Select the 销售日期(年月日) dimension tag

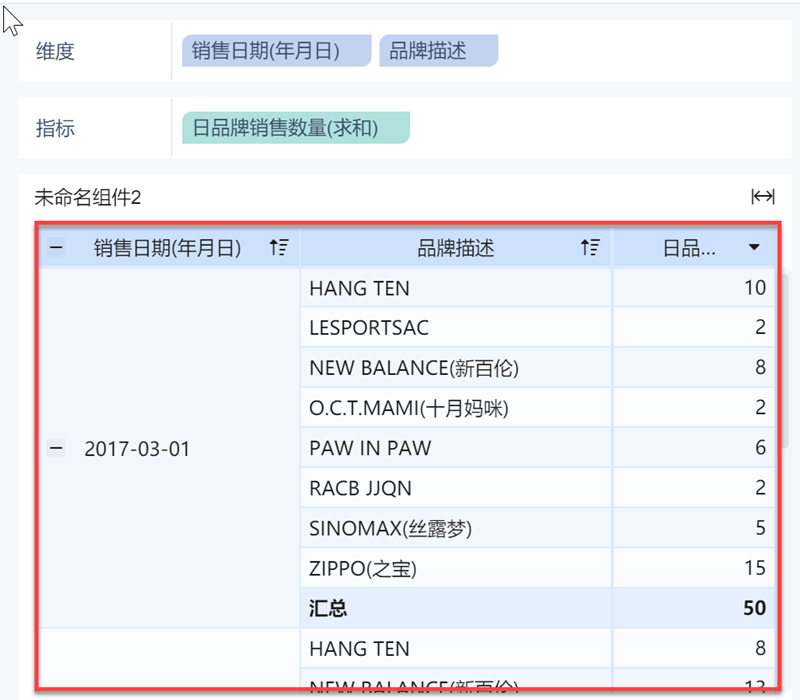coord(276,50)
